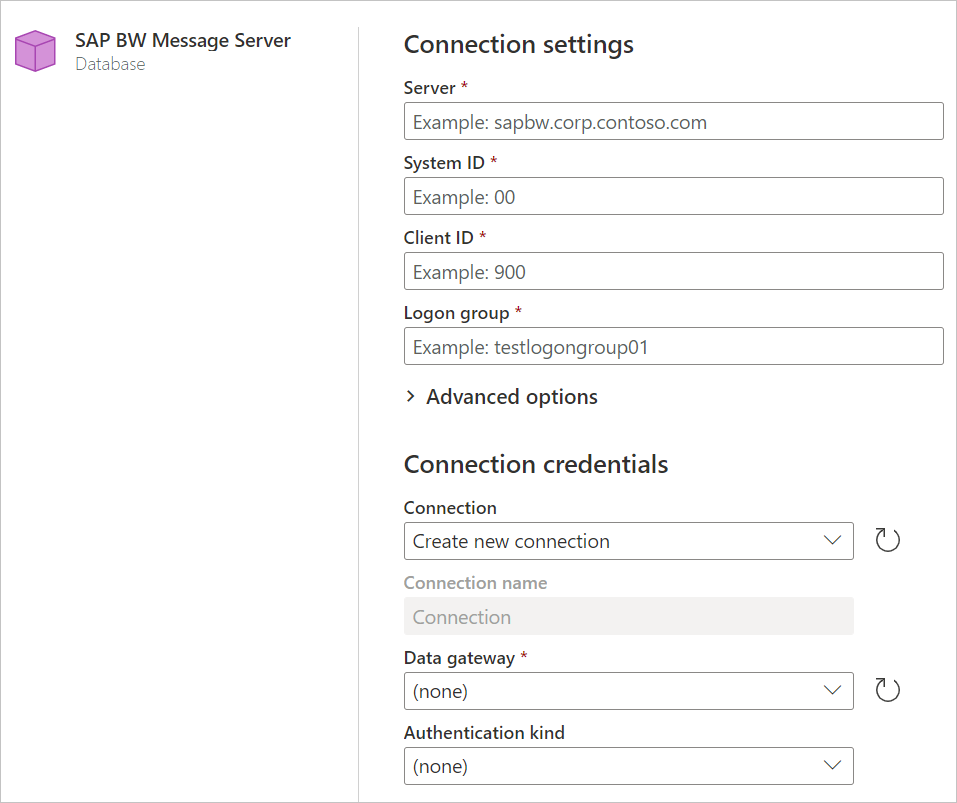Click the Client ID input field
957x803 pixels.
click(673, 271)
